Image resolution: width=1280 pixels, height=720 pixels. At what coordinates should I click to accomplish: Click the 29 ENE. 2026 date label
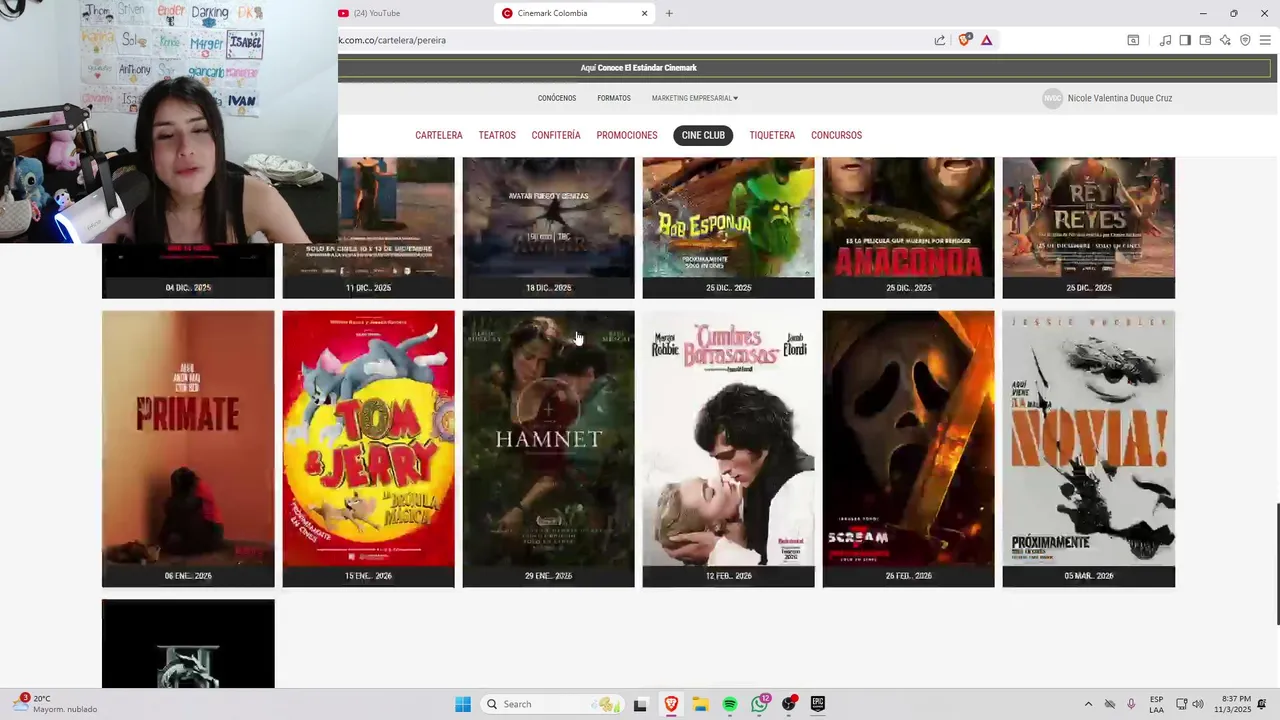click(x=548, y=576)
